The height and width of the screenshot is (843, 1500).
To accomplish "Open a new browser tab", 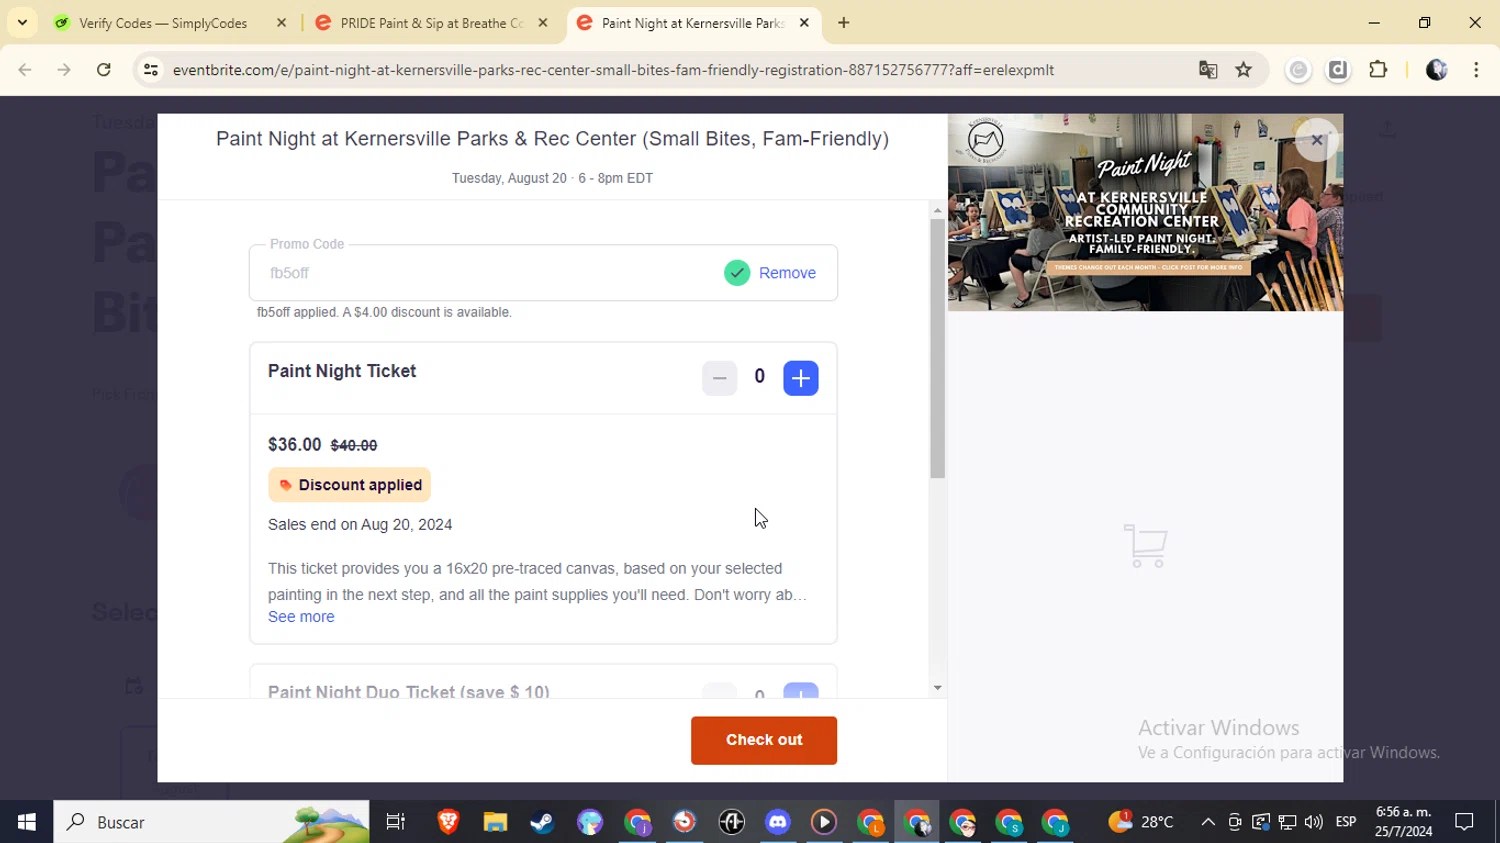I will (x=844, y=23).
